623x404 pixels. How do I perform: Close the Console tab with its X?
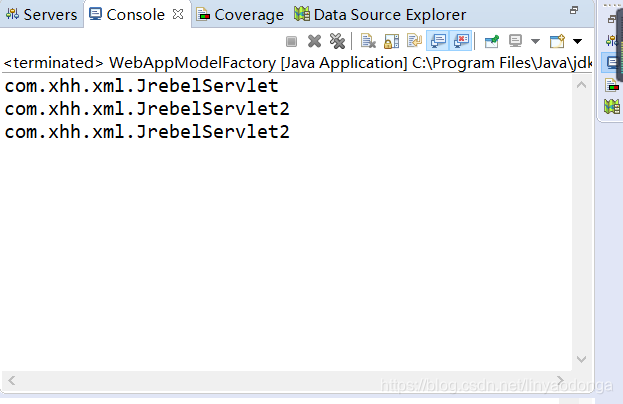pyautogui.click(x=178, y=14)
